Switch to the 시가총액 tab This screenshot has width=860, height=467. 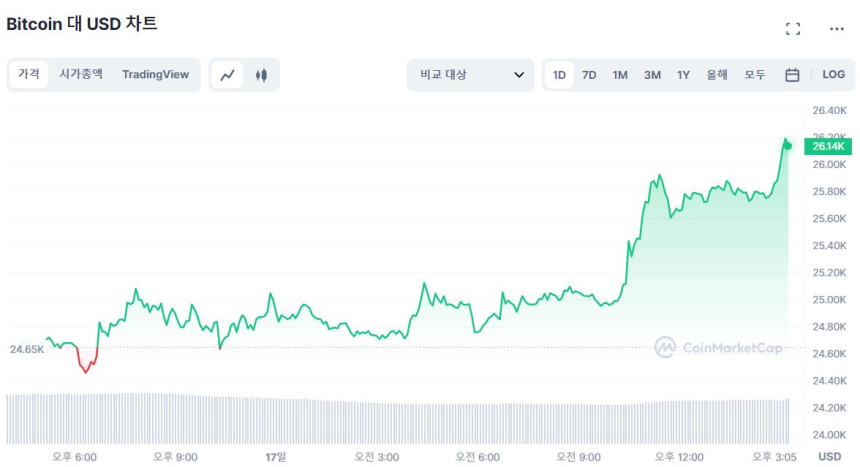81,74
